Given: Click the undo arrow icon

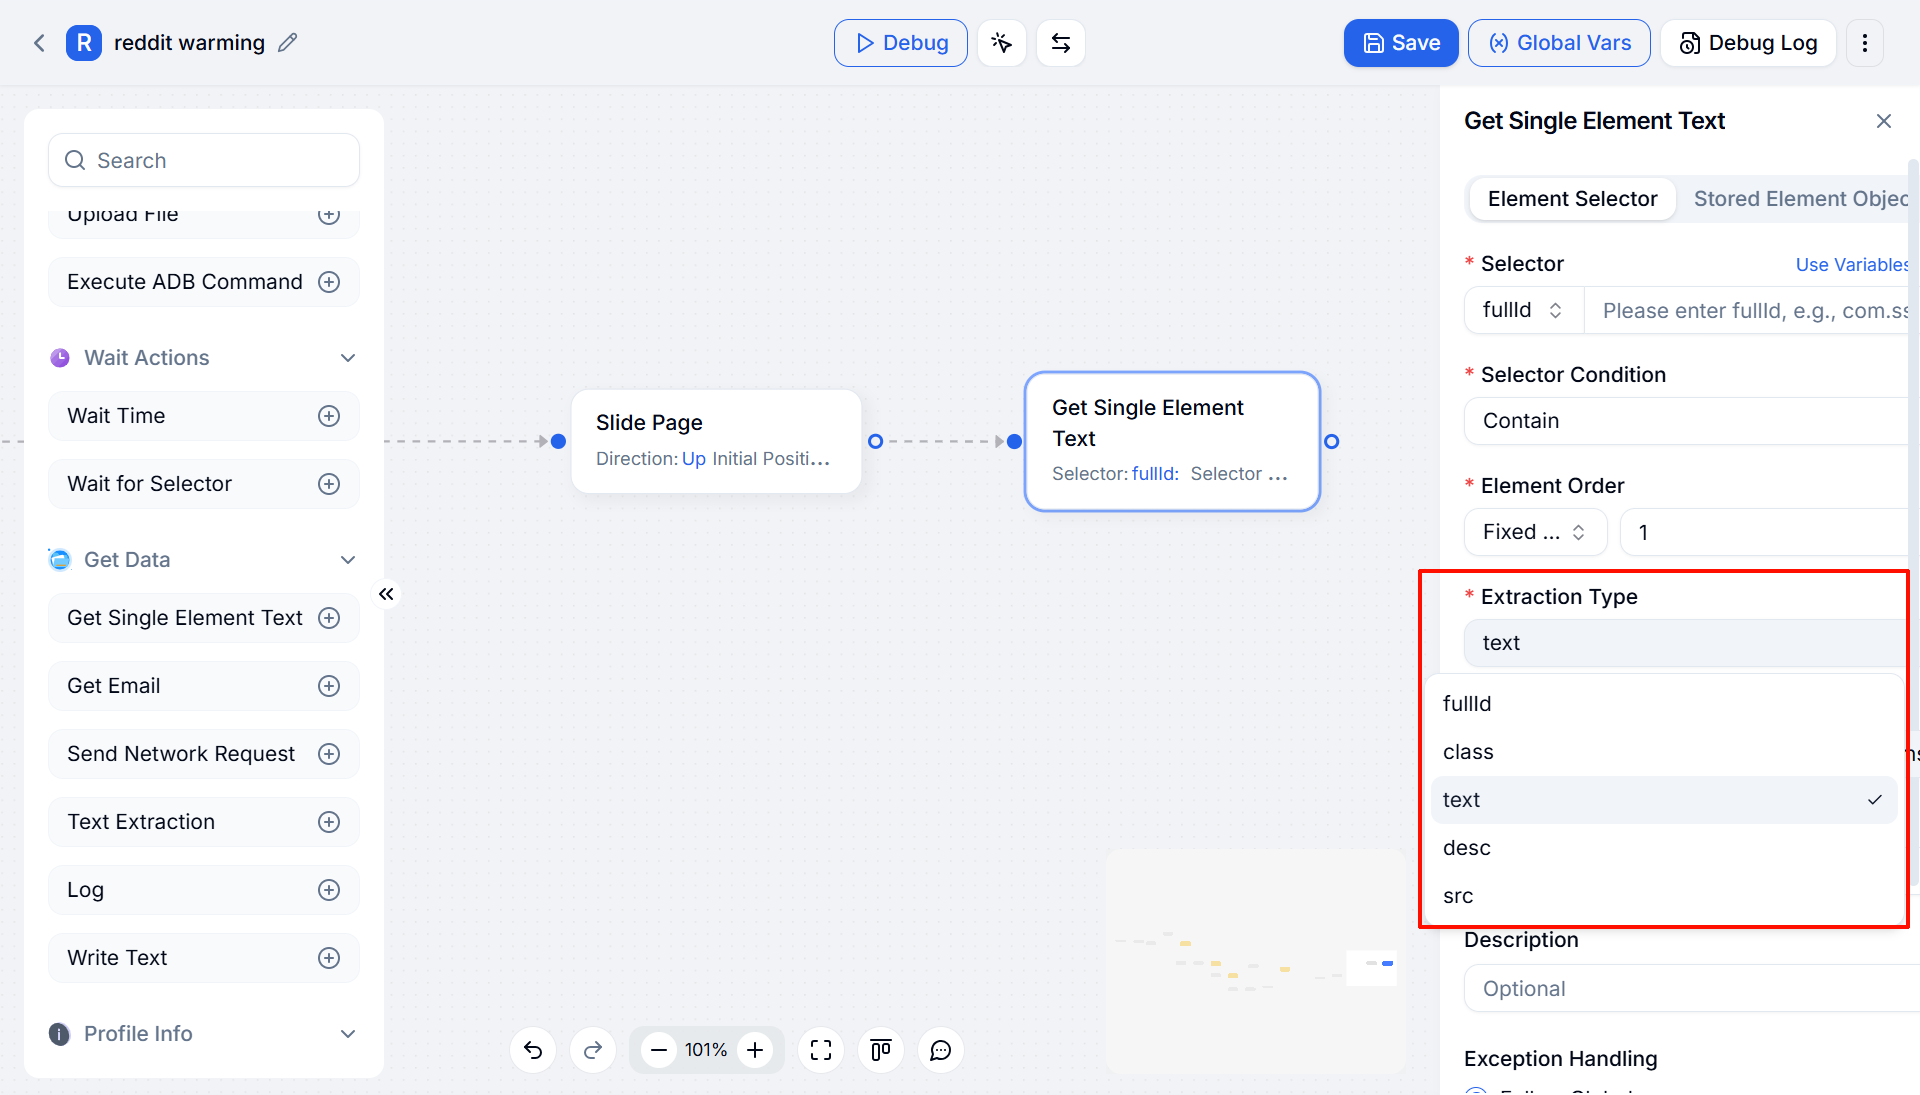Looking at the screenshot, I should [533, 1050].
